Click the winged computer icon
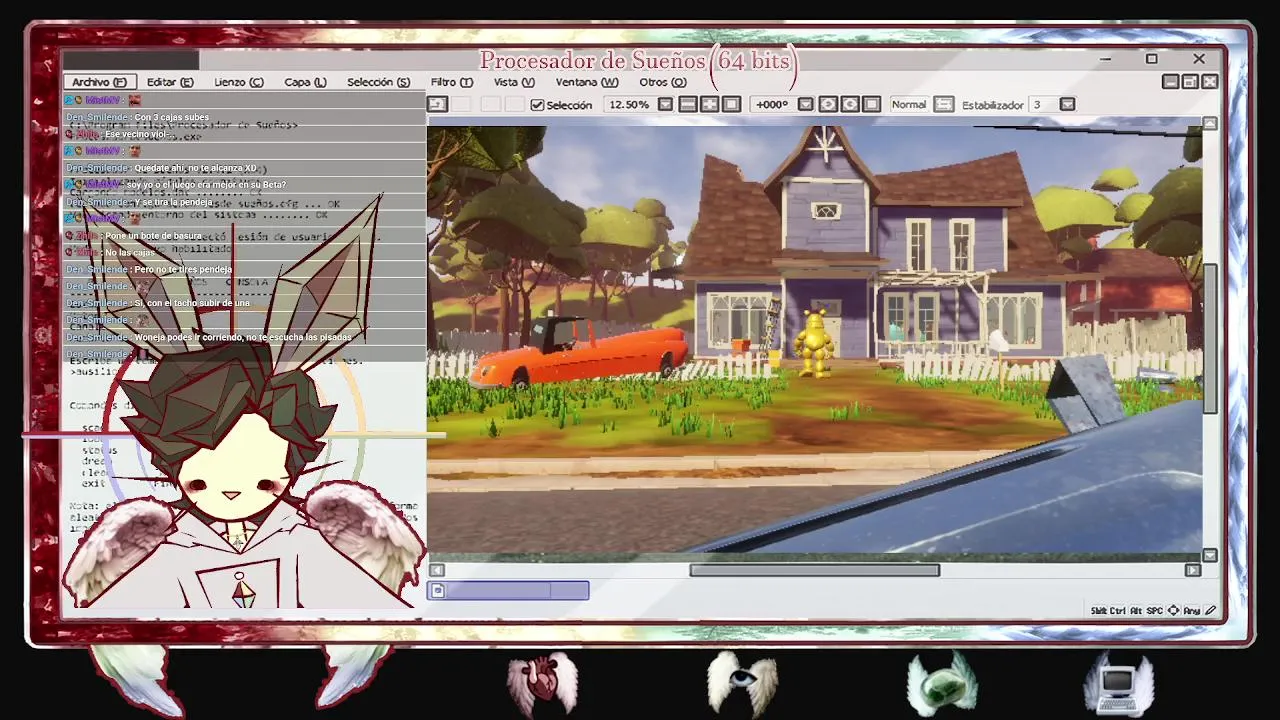 coord(1120,684)
